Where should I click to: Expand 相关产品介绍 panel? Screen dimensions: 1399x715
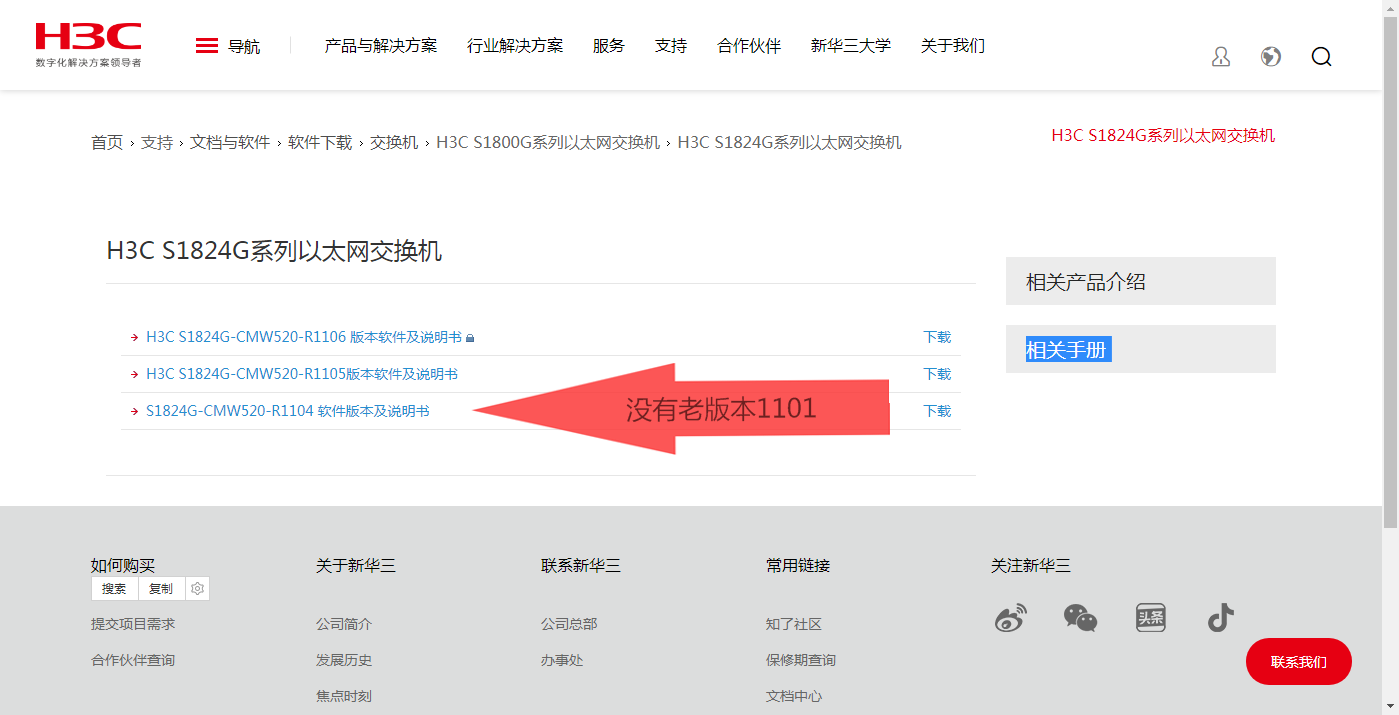point(1141,281)
